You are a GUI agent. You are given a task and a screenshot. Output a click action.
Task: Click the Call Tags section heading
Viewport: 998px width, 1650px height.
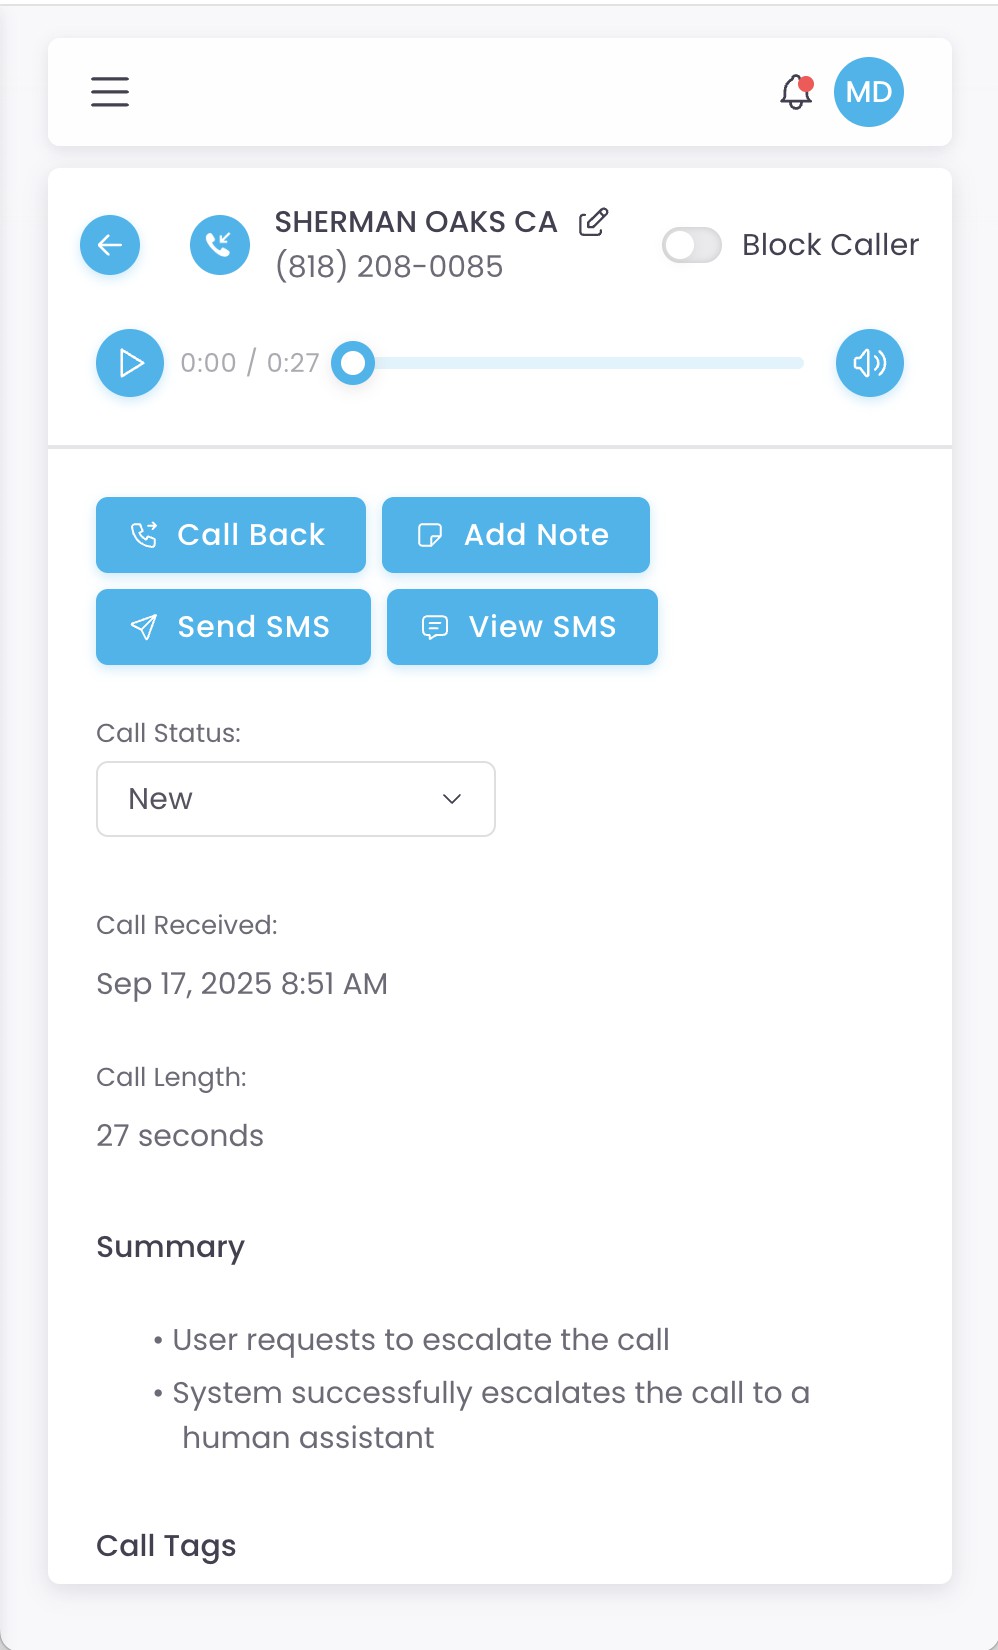(x=166, y=1546)
